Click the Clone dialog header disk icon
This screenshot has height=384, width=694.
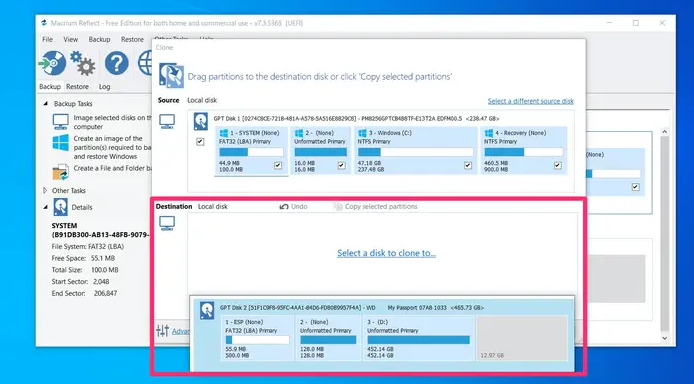(171, 76)
